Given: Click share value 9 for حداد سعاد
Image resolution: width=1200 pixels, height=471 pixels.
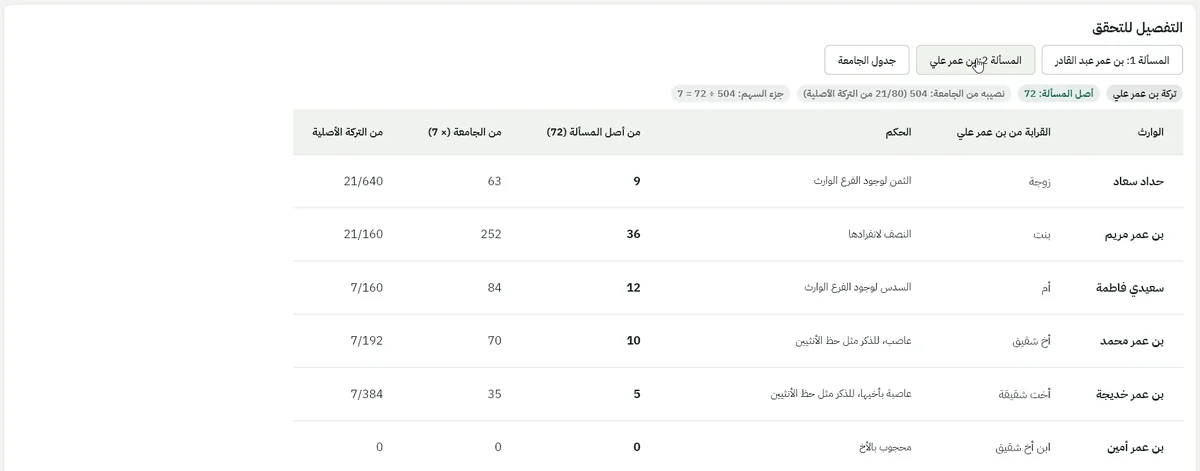Looking at the screenshot, I should [x=636, y=182].
